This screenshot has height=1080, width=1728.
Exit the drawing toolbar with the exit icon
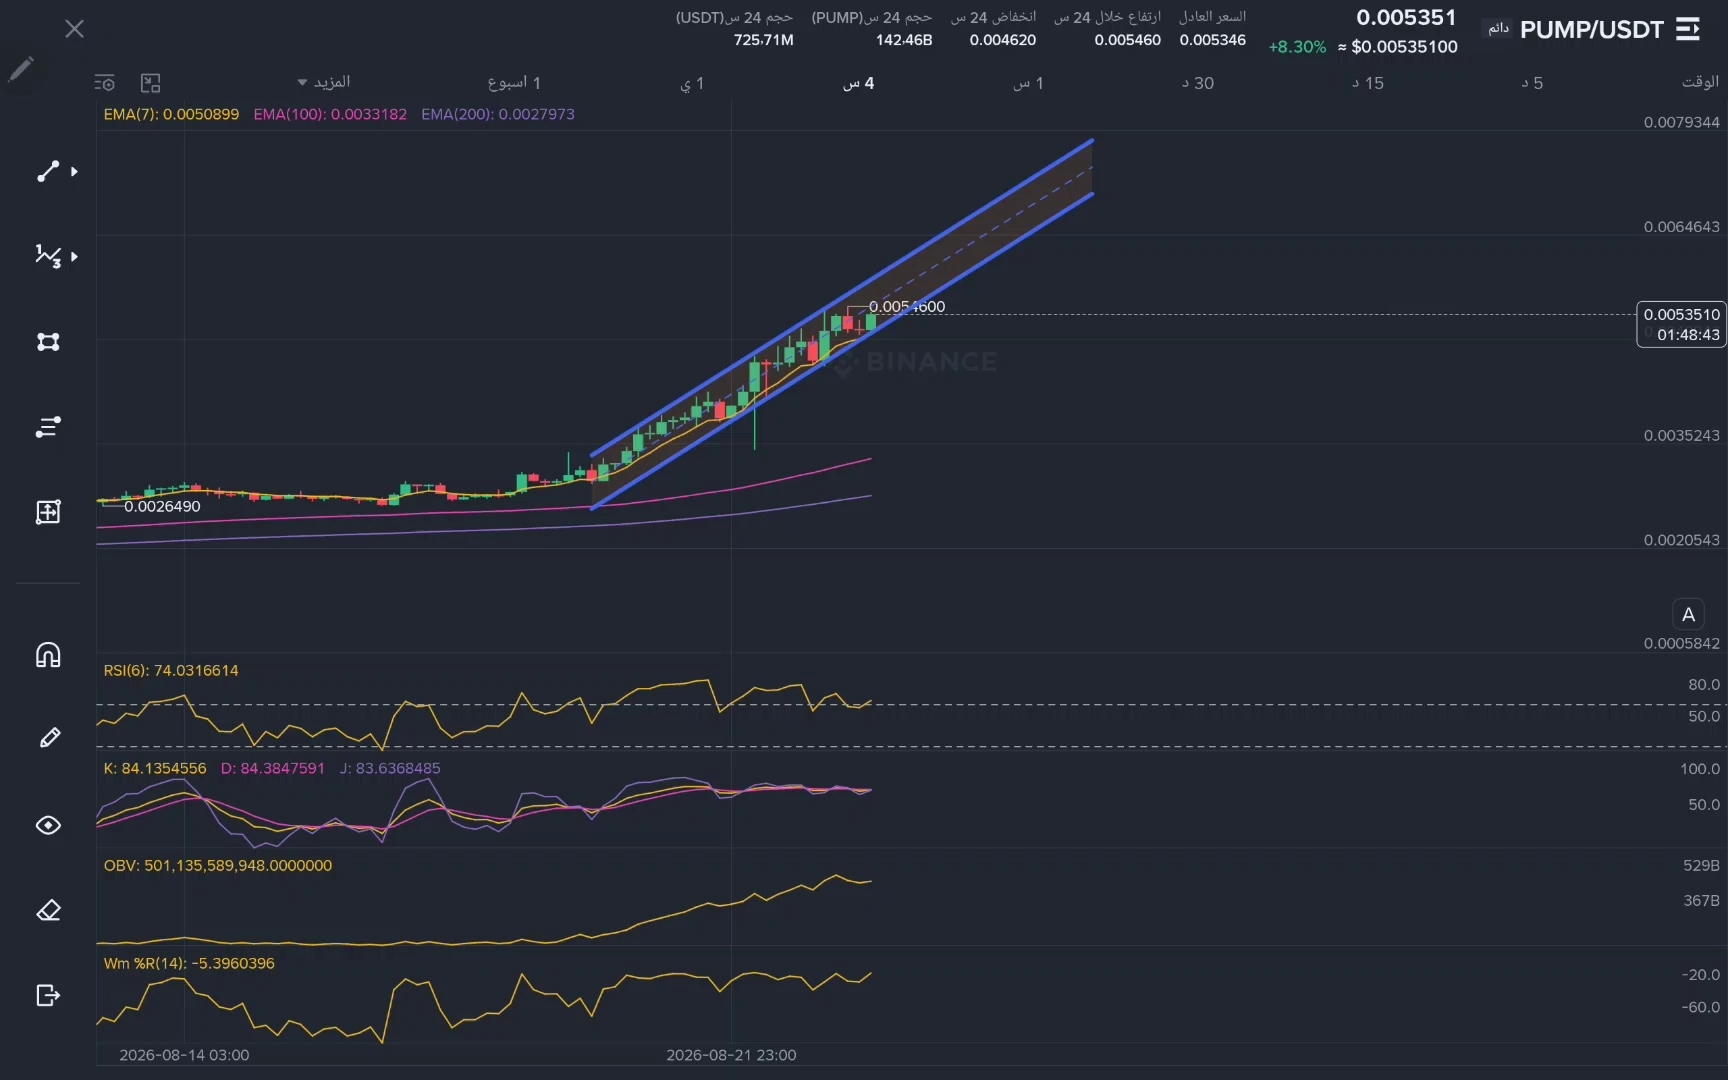click(x=48, y=995)
